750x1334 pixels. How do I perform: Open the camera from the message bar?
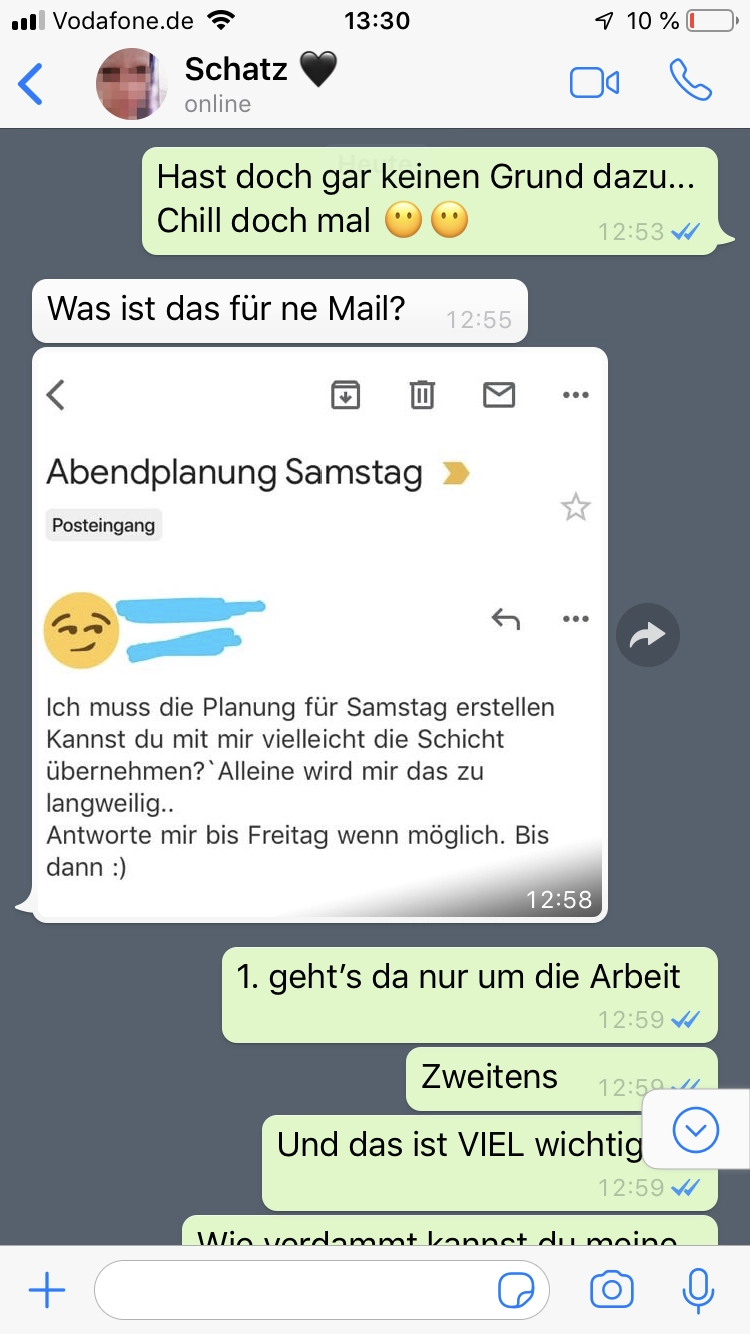coord(612,1290)
